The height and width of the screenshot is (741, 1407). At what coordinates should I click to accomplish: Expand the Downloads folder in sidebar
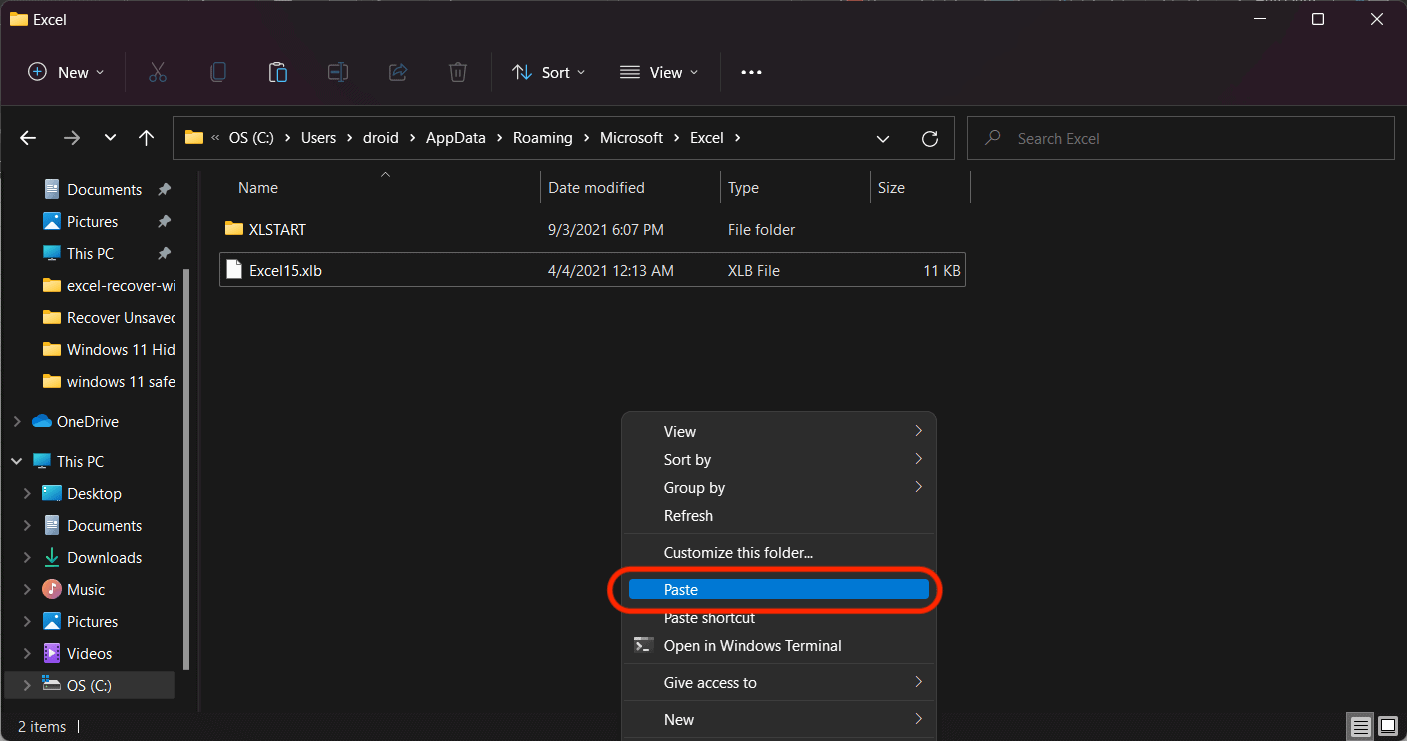tap(27, 558)
